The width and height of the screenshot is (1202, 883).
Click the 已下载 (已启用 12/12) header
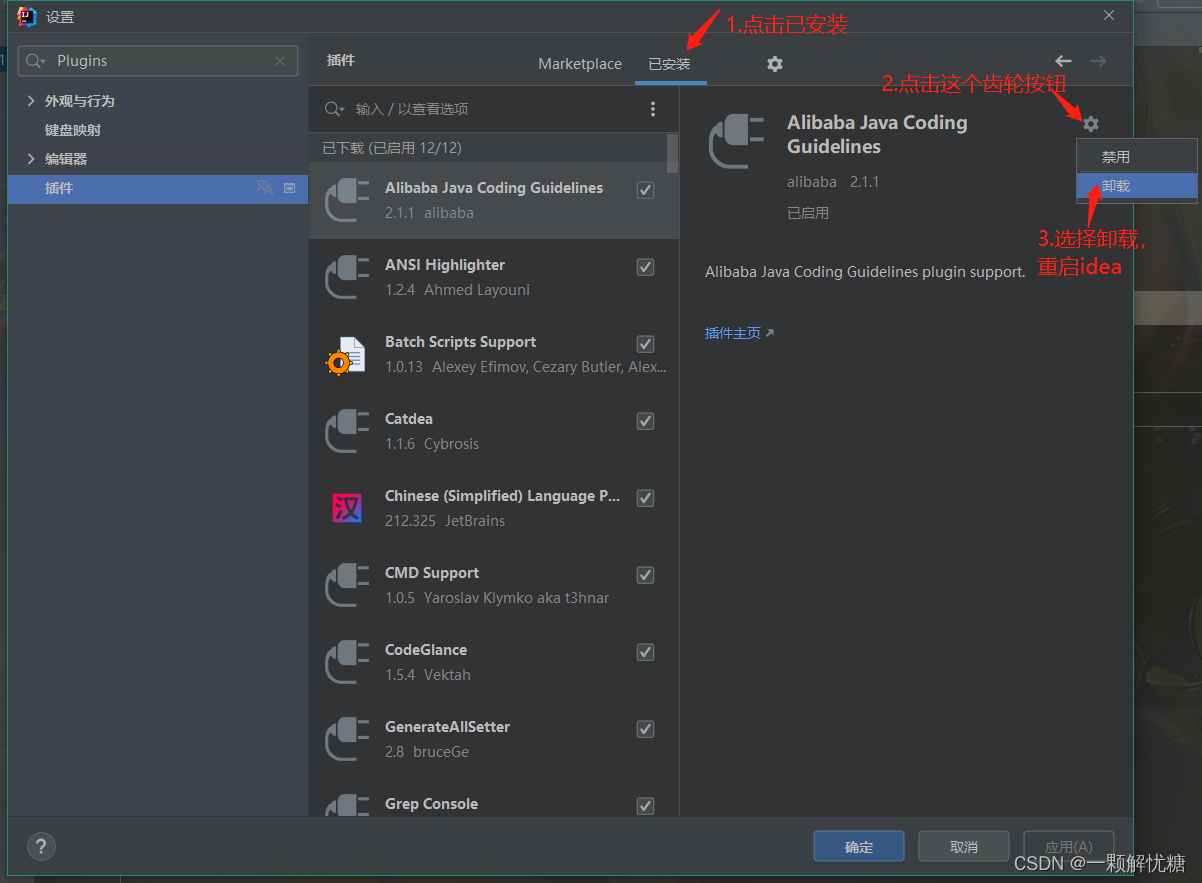pyautogui.click(x=392, y=148)
